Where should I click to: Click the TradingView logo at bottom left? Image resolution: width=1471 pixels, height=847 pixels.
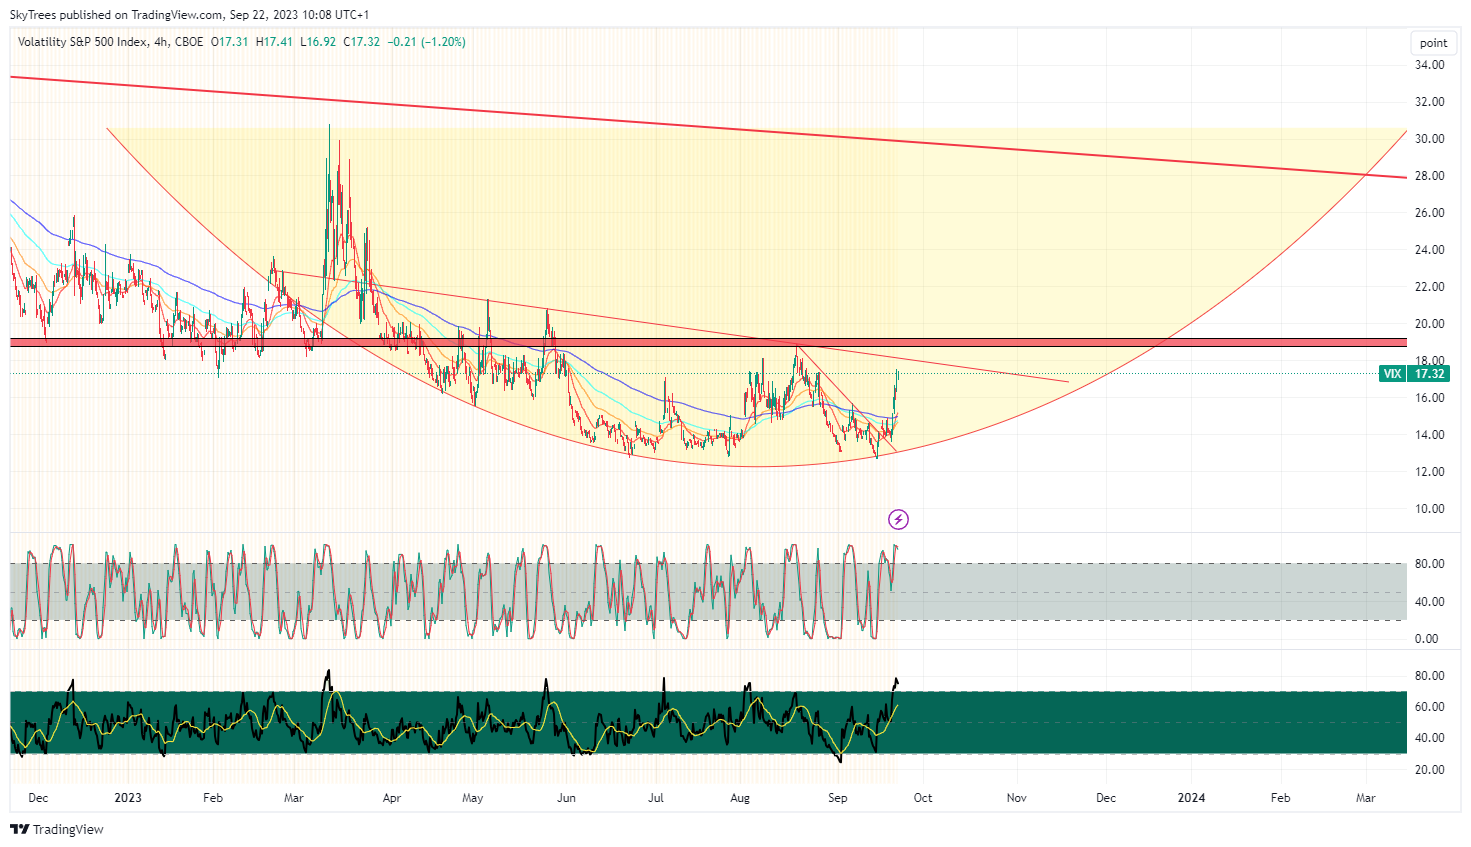pyautogui.click(x=57, y=829)
